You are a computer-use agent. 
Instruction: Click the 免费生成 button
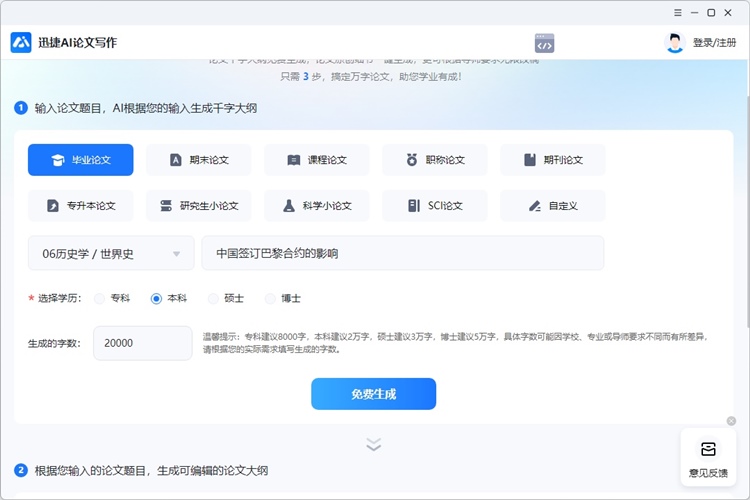click(x=374, y=394)
